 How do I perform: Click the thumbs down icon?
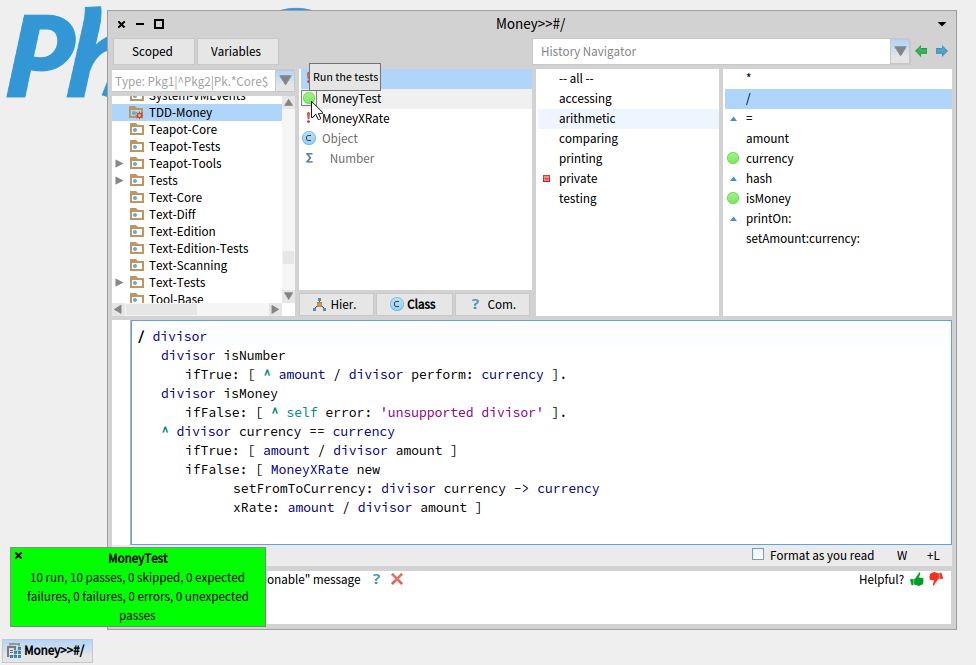(x=937, y=579)
